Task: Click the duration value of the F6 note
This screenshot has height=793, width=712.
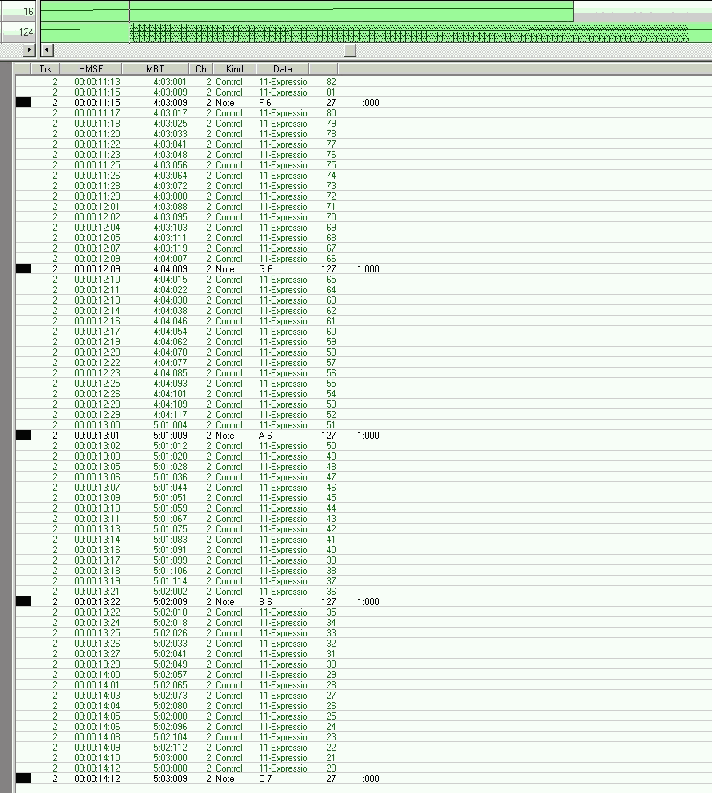Action: [x=370, y=102]
